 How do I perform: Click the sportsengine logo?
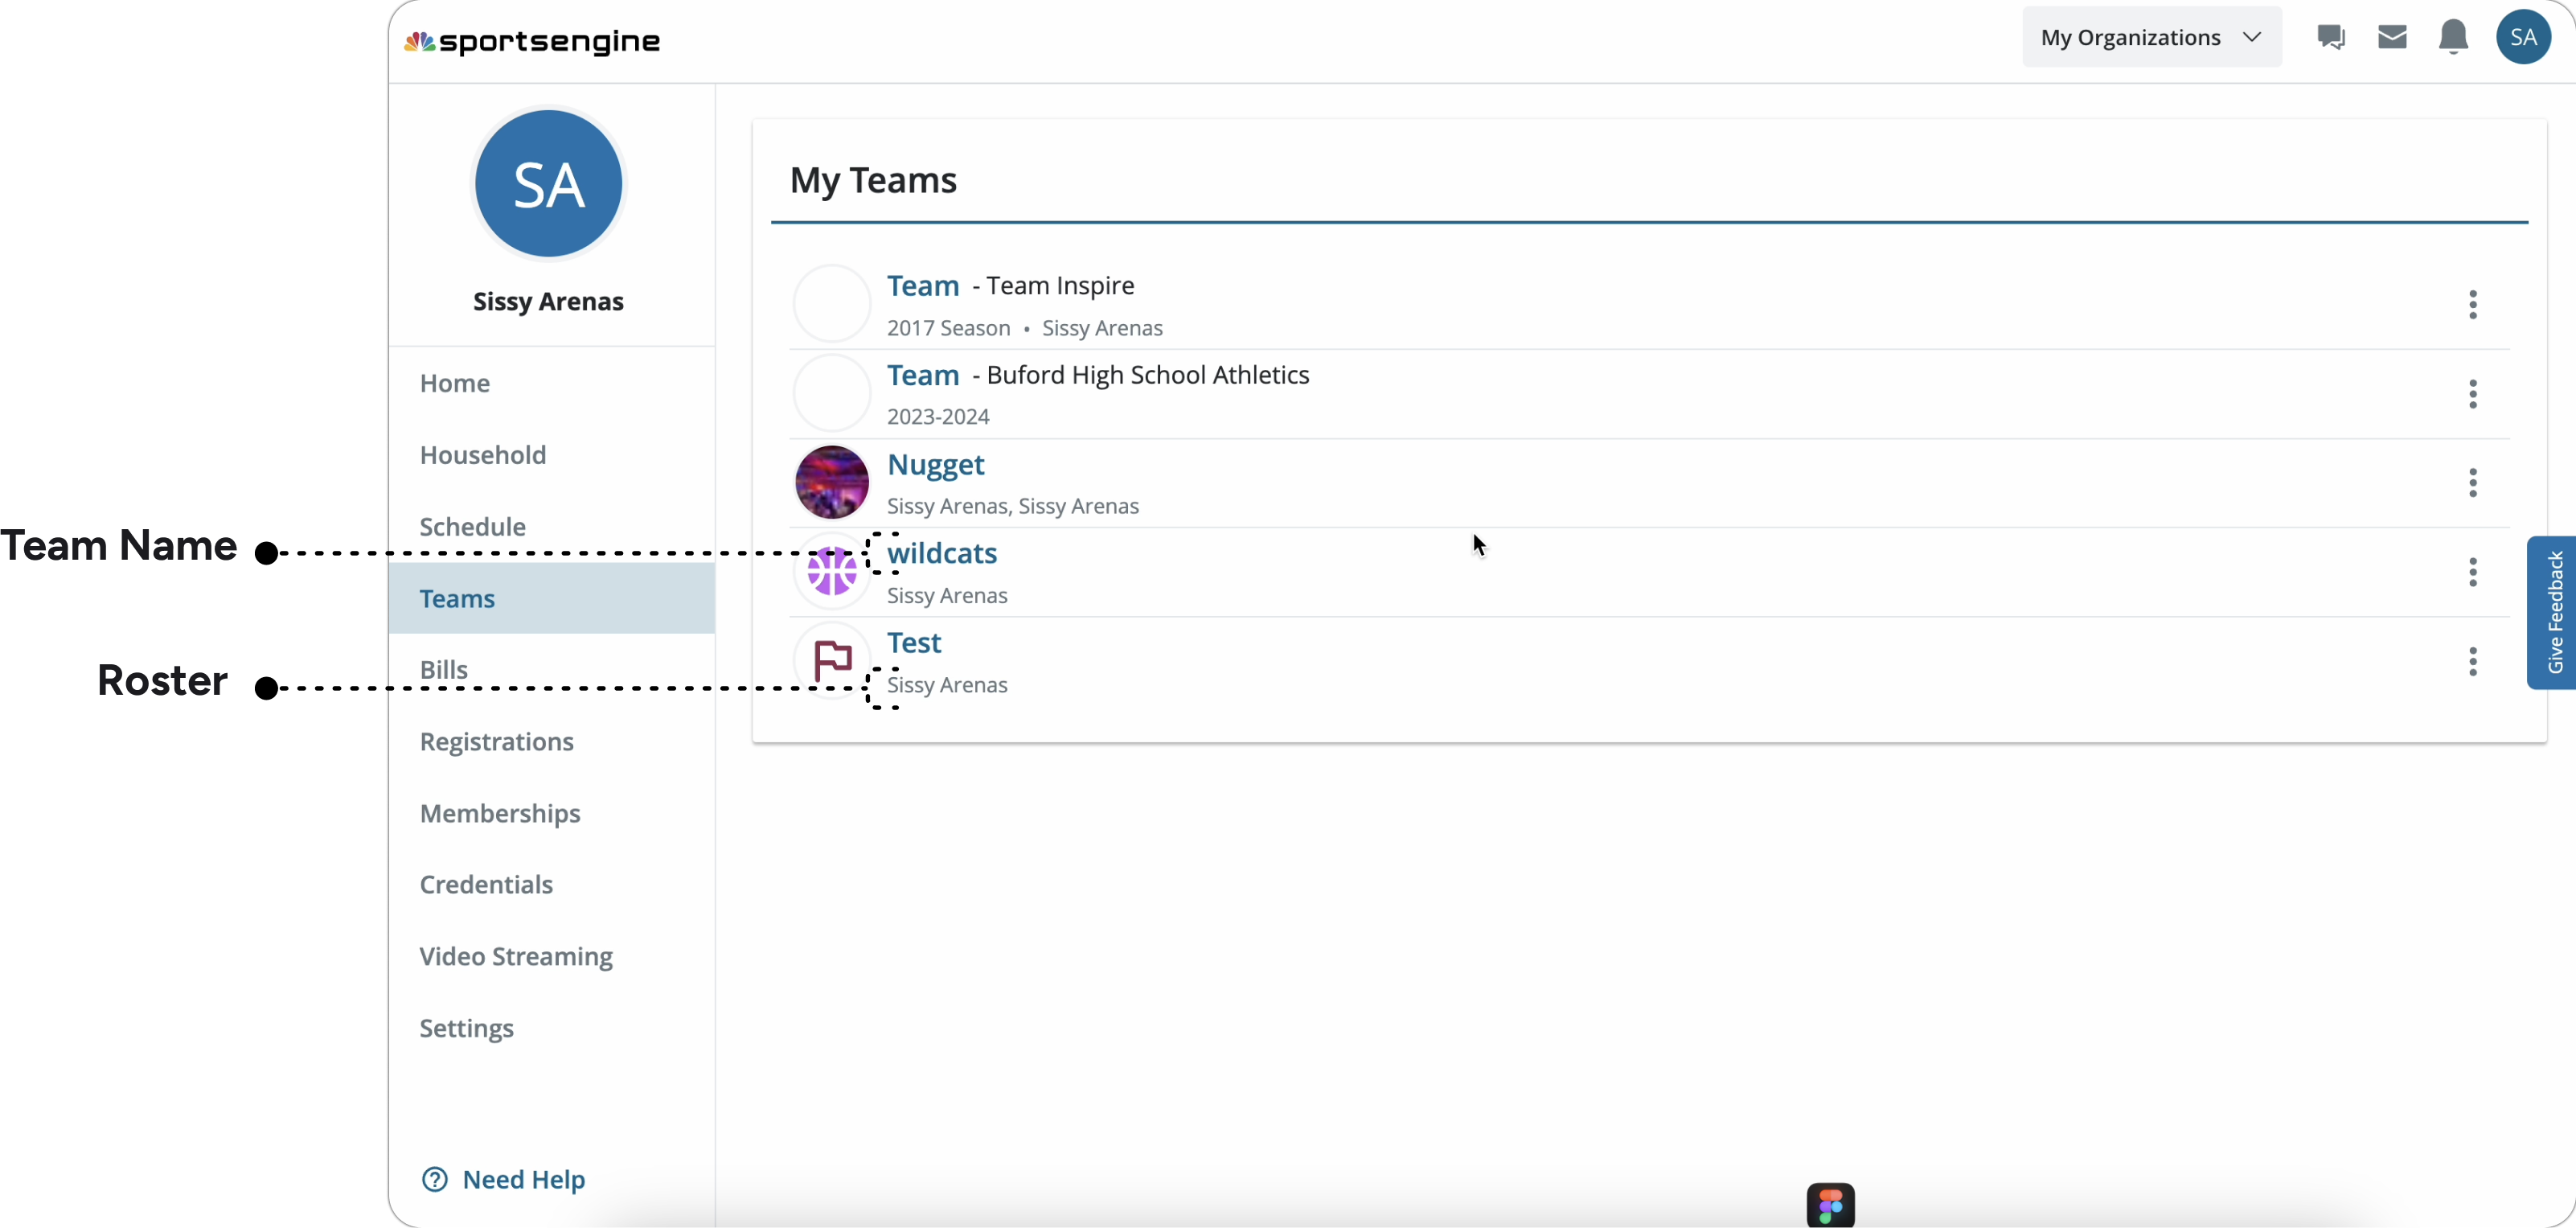pos(532,41)
